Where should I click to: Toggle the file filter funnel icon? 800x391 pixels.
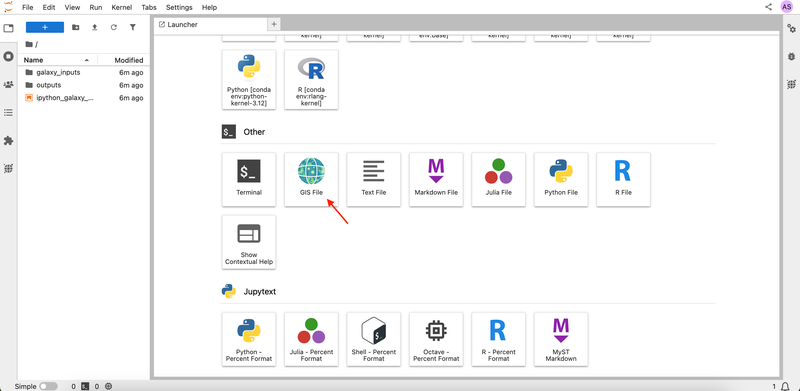(x=133, y=28)
